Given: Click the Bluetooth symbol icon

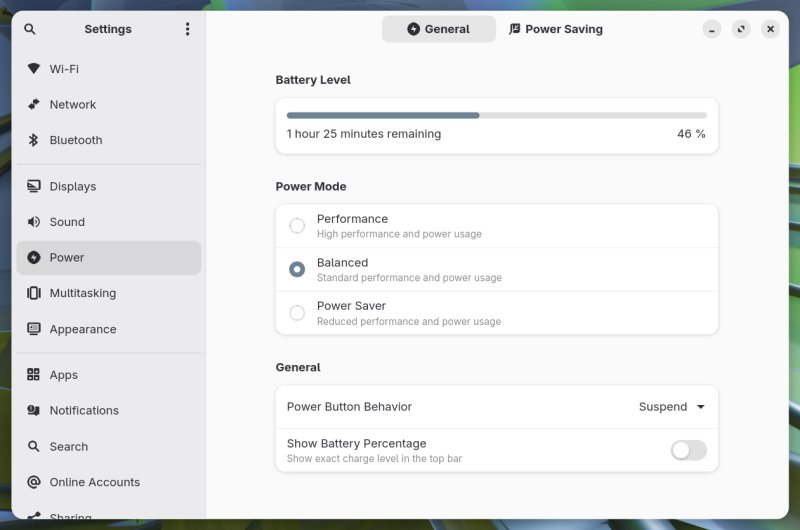Looking at the screenshot, I should [x=34, y=140].
